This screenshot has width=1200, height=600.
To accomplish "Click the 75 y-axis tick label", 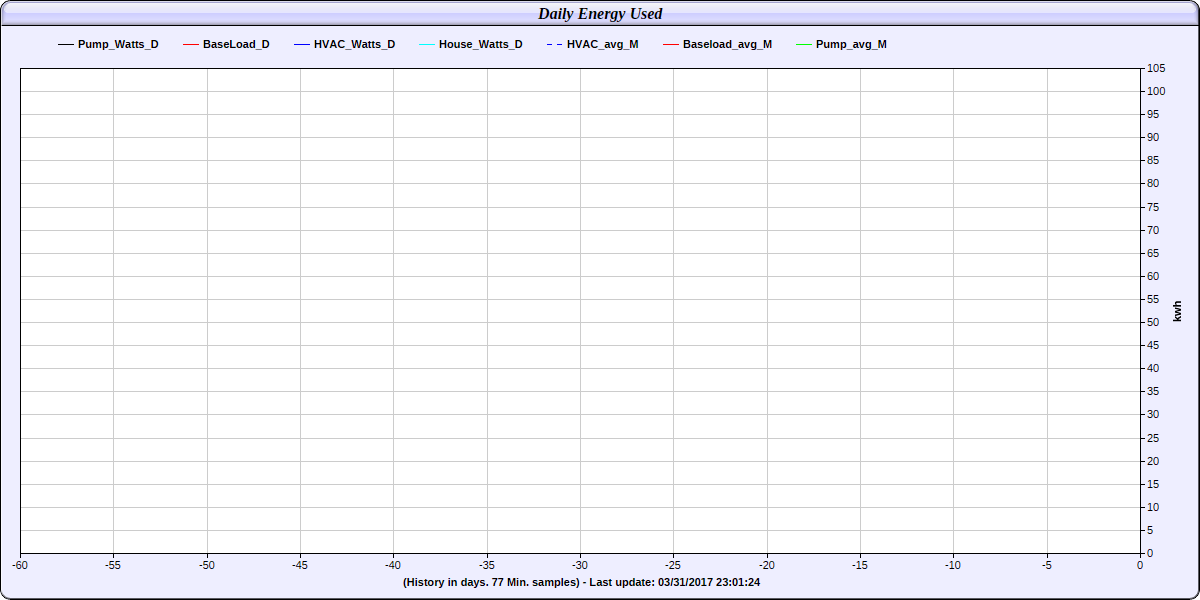I will coord(1153,207).
